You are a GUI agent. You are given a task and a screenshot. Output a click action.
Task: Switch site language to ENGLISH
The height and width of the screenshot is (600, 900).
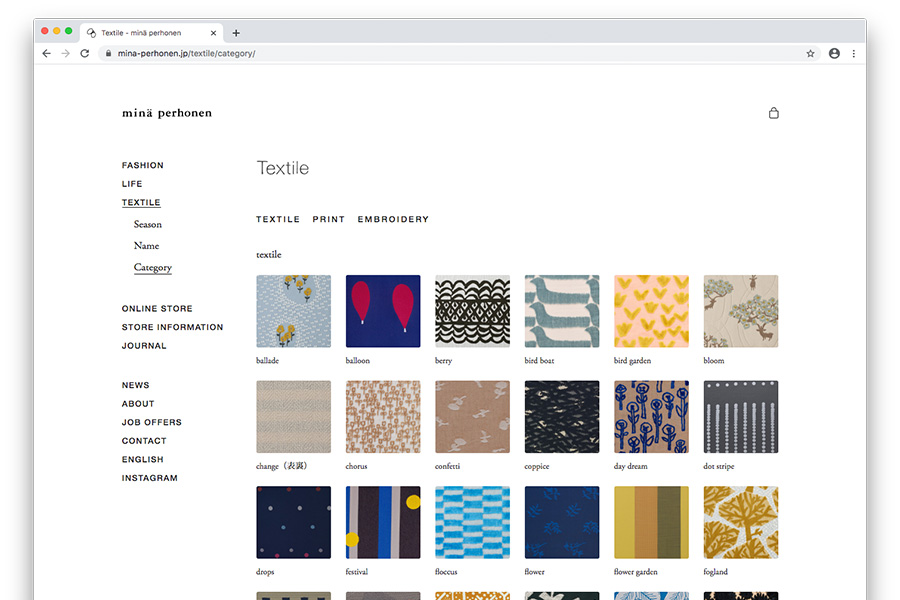[142, 459]
